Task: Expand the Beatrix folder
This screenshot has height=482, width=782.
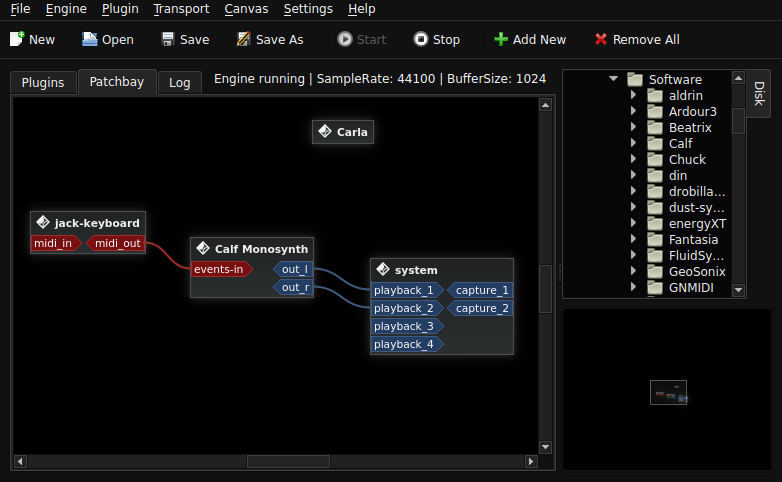Action: [x=633, y=127]
